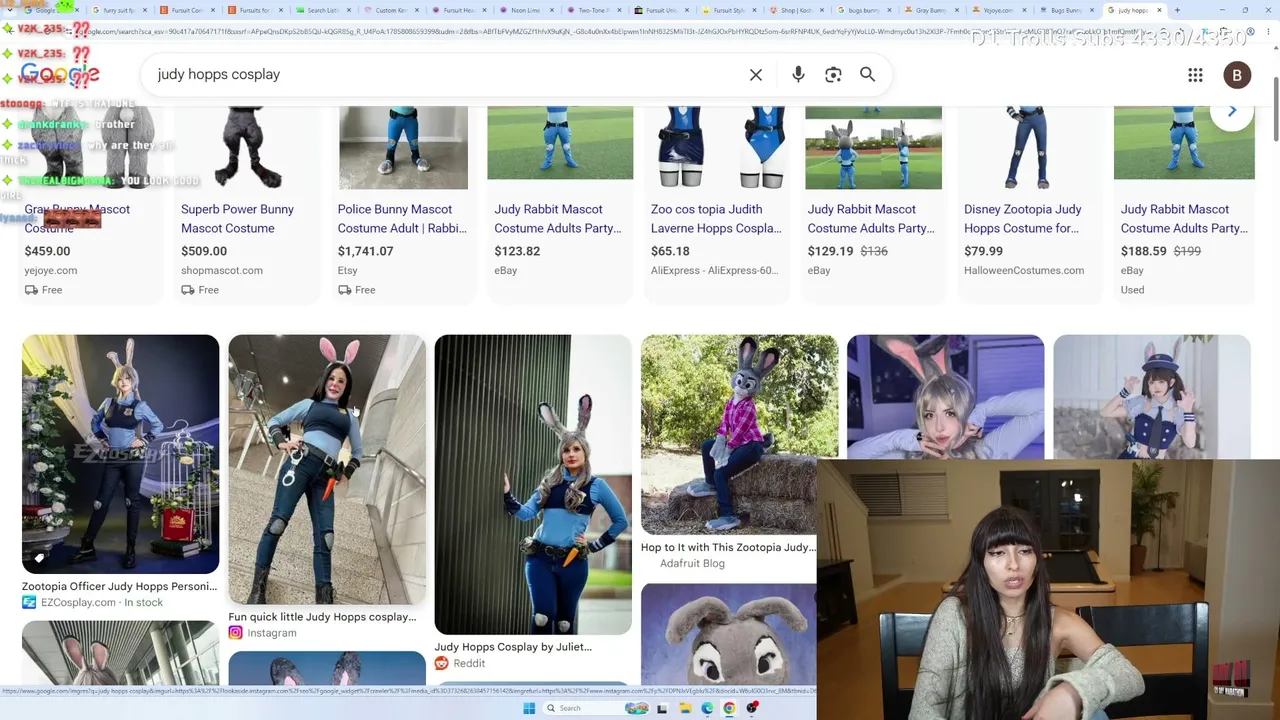This screenshot has width=1280, height=720.
Task: Open a new browser tab
Action: click(1177, 10)
